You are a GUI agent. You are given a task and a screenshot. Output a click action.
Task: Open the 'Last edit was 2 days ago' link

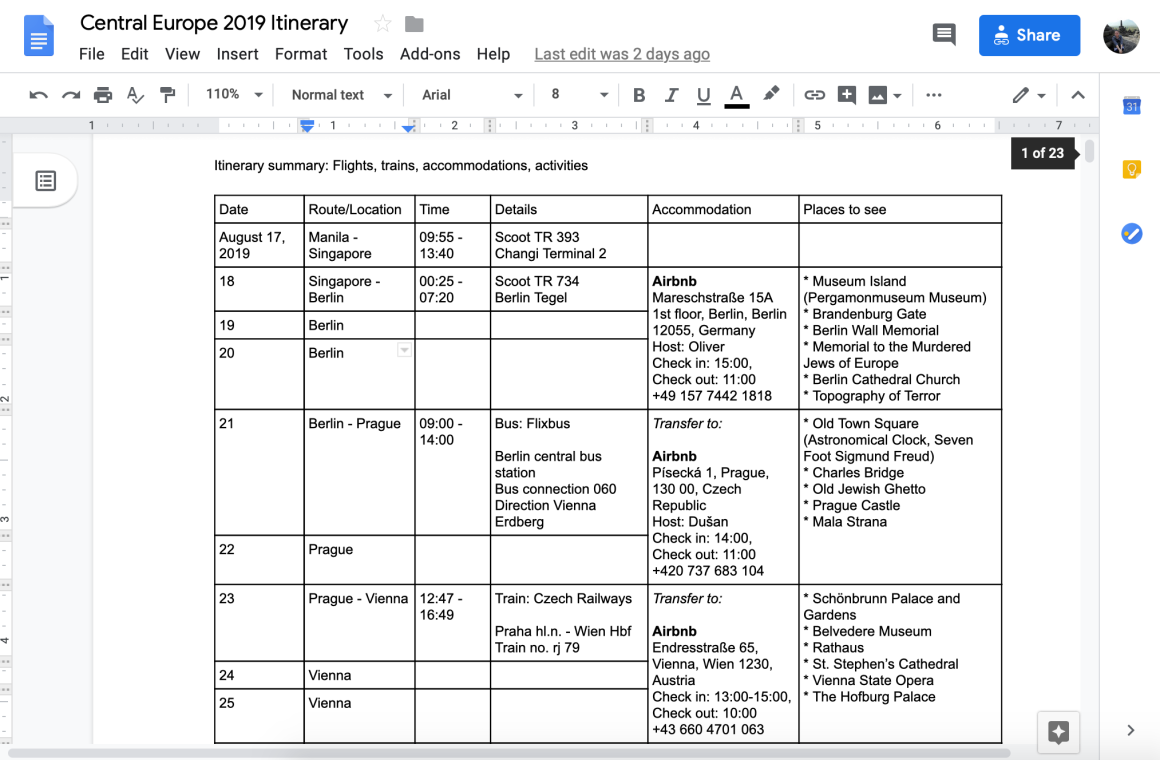tap(622, 54)
